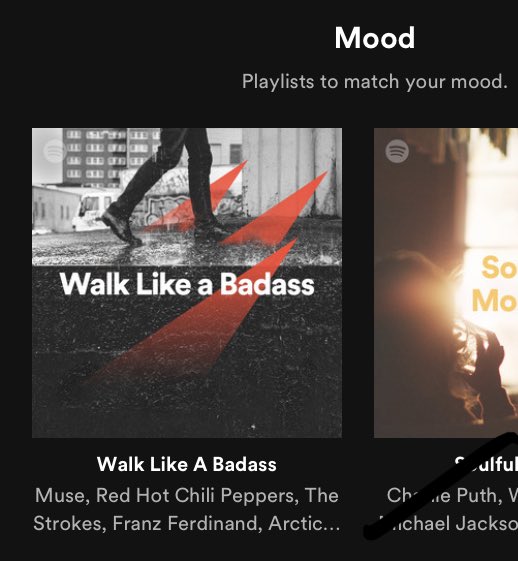
Task: Click white 'Walk Like a Badass' cover text
Action: pyautogui.click(x=187, y=284)
